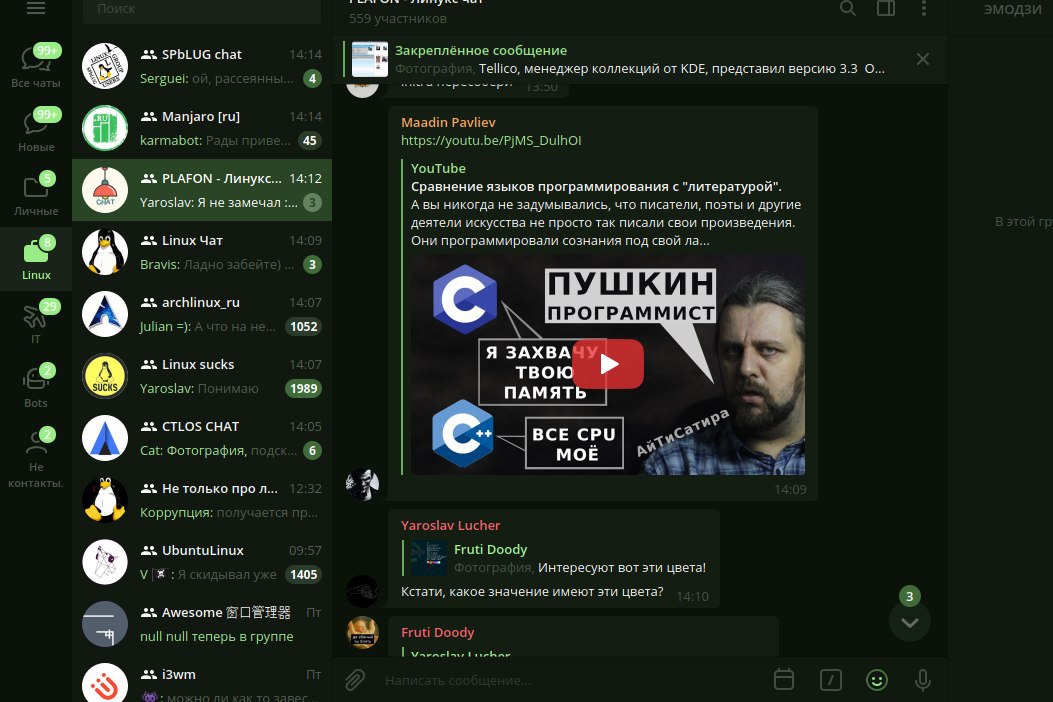The height and width of the screenshot is (702, 1053).
Task: Click the UbuntuLinux avatar
Action: click(105, 562)
